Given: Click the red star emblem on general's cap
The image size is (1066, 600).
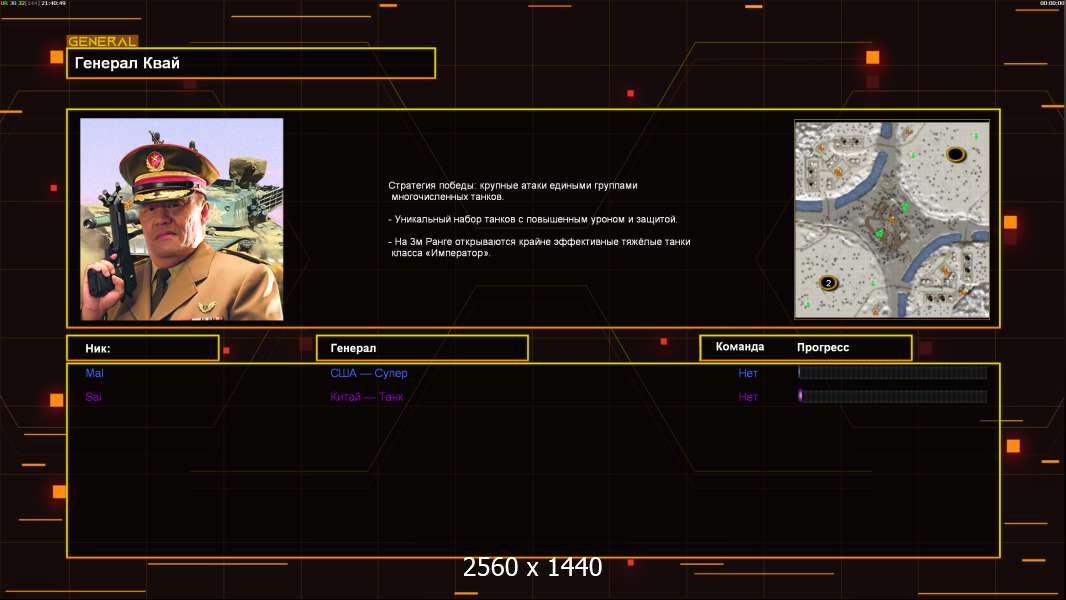Looking at the screenshot, I should pyautogui.click(x=155, y=160).
